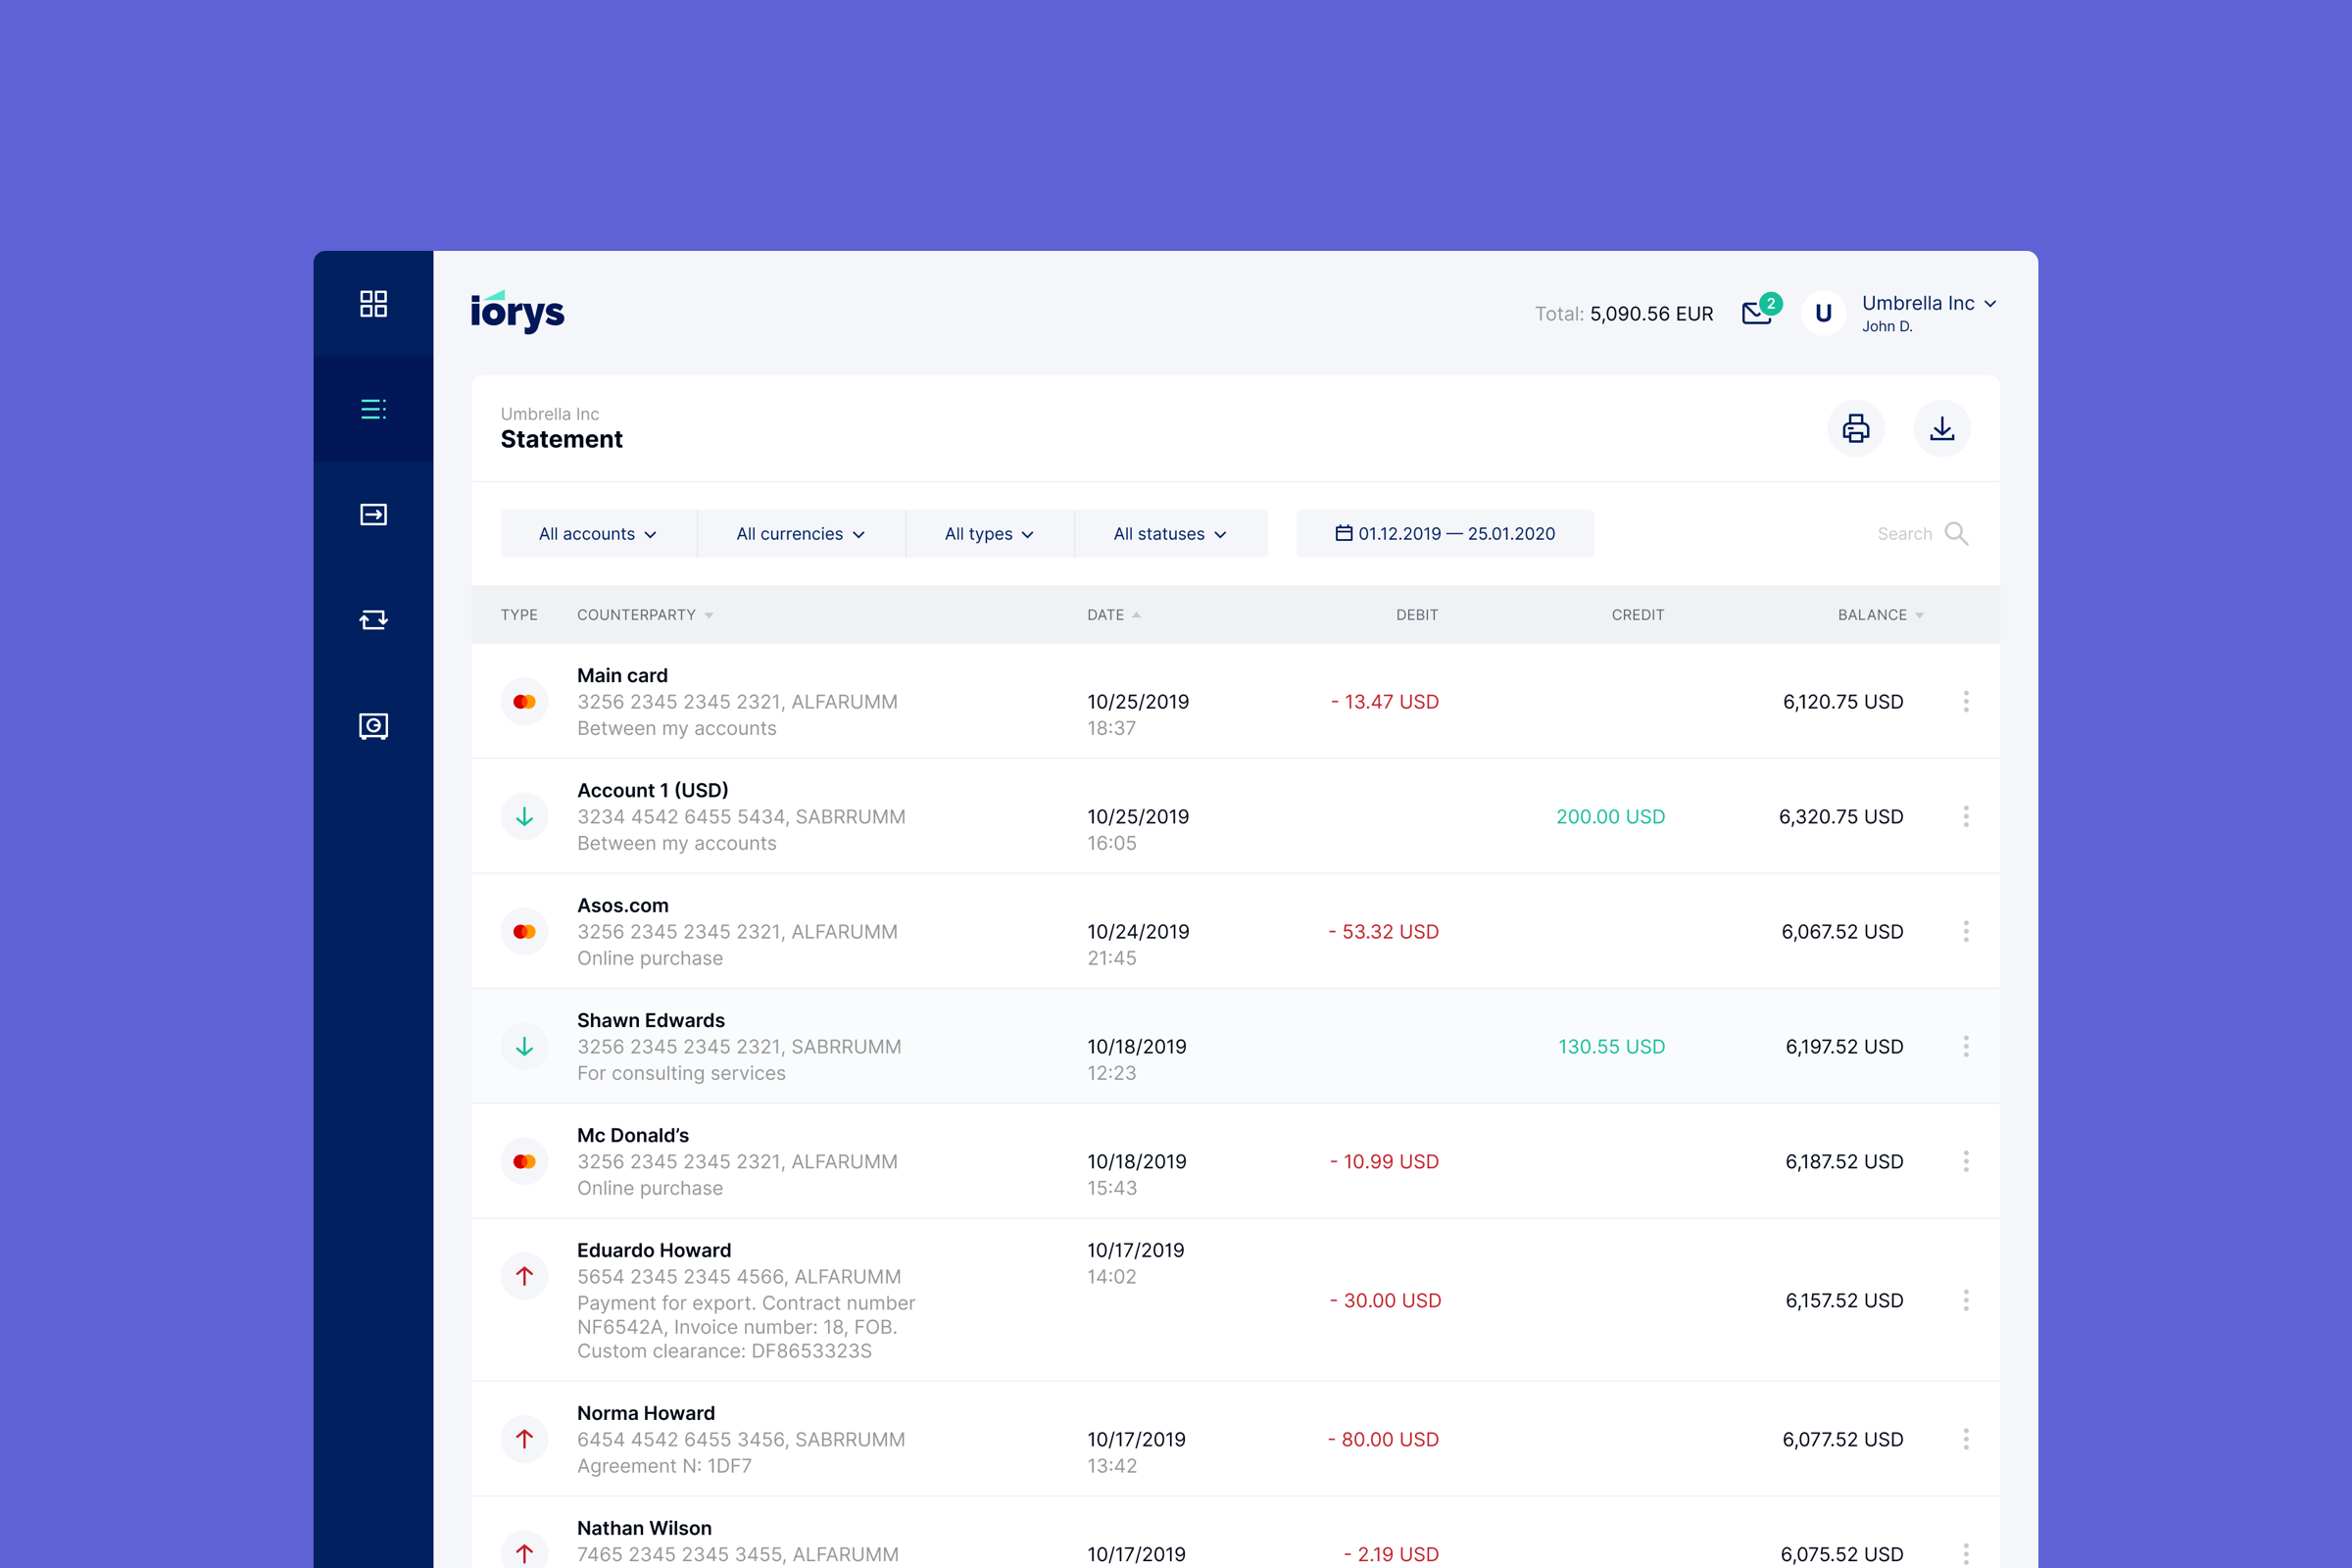
Task: Click the search magnifier icon
Action: point(1956,533)
